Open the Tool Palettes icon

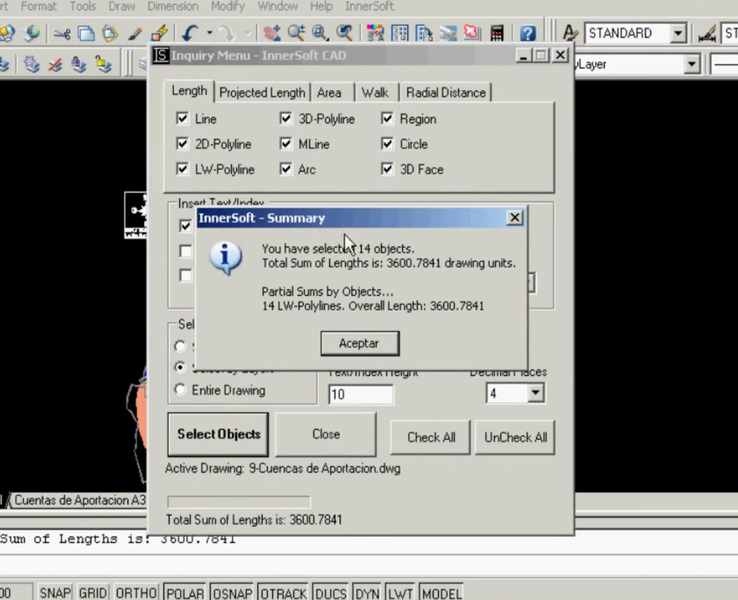[424, 32]
